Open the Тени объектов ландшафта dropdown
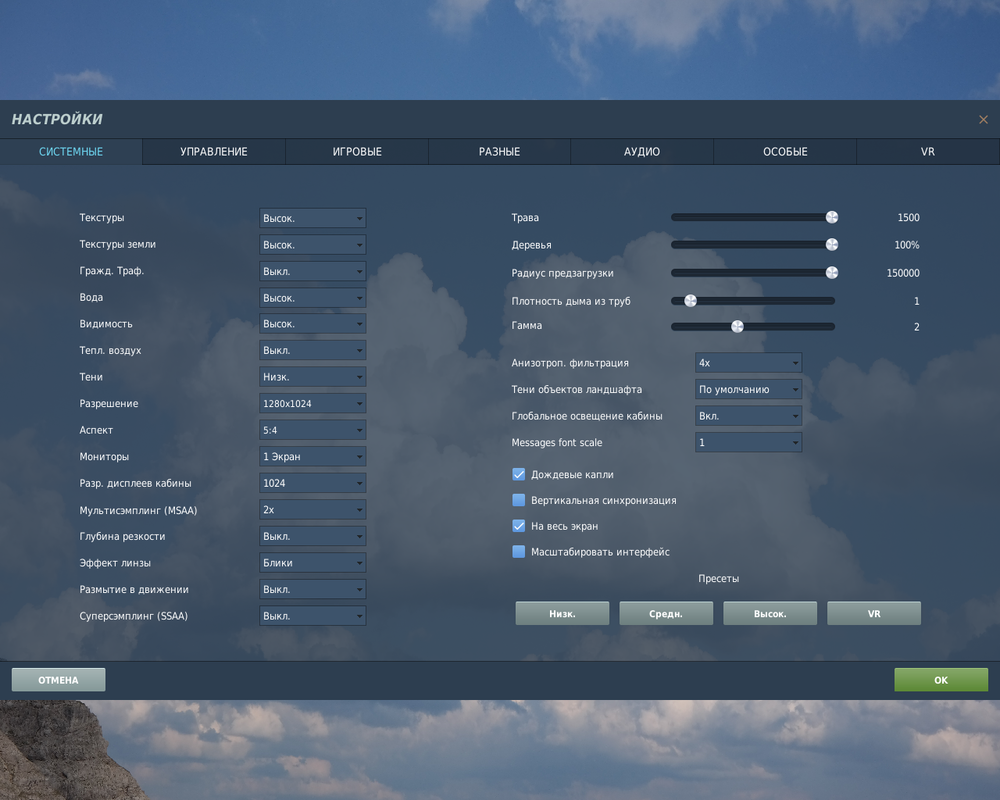 (x=748, y=389)
